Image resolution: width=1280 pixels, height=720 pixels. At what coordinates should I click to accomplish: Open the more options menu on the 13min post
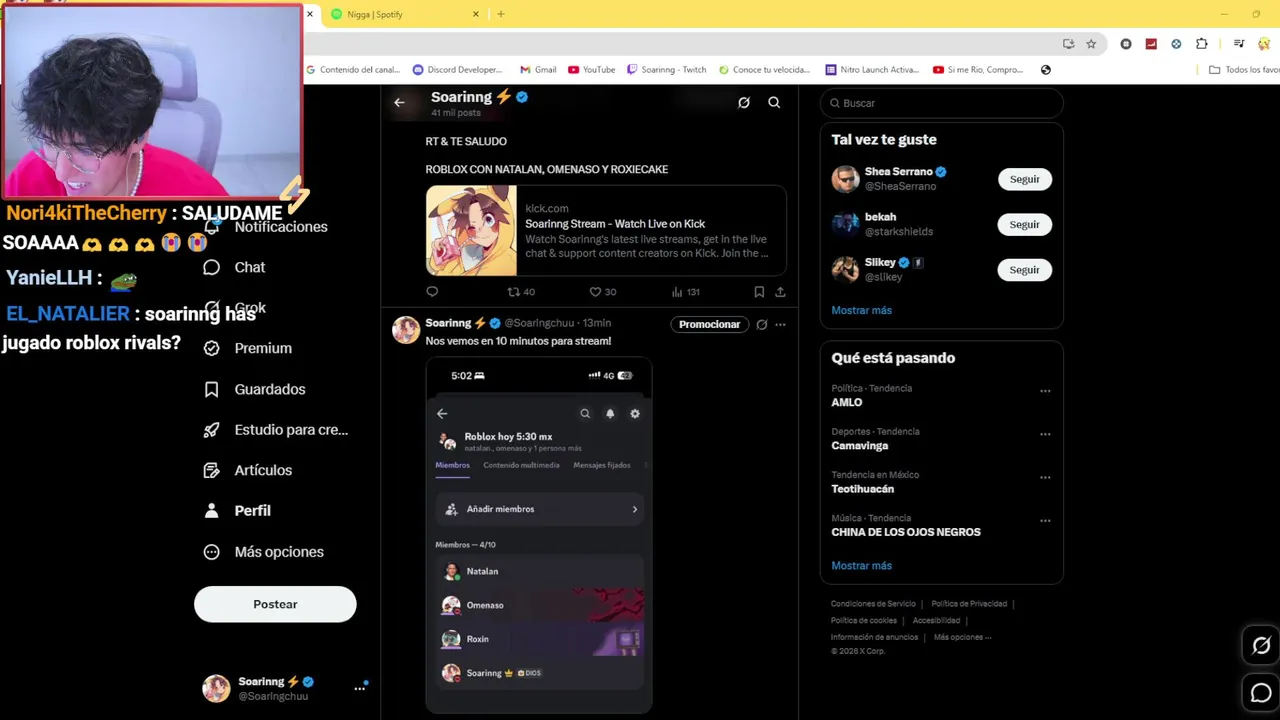(780, 324)
